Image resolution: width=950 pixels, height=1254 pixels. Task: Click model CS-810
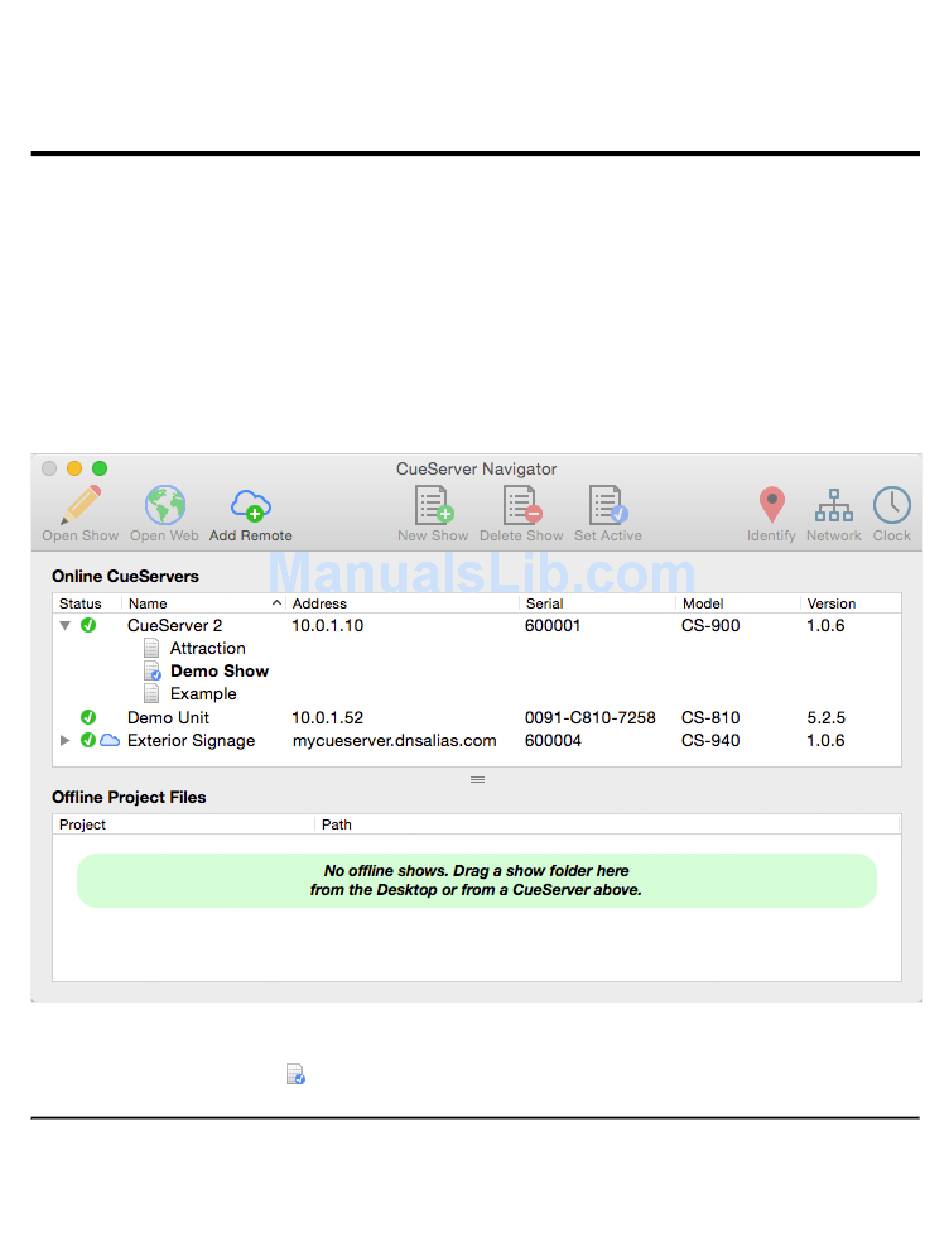coord(711,717)
